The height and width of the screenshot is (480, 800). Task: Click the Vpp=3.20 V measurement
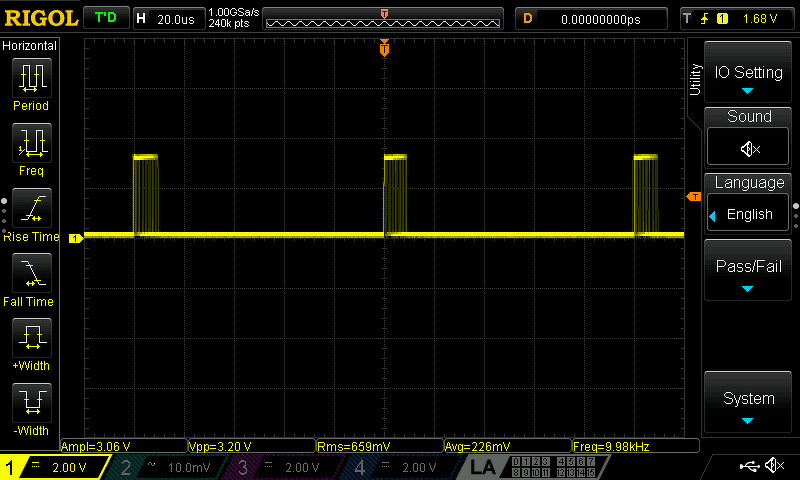tap(252, 446)
